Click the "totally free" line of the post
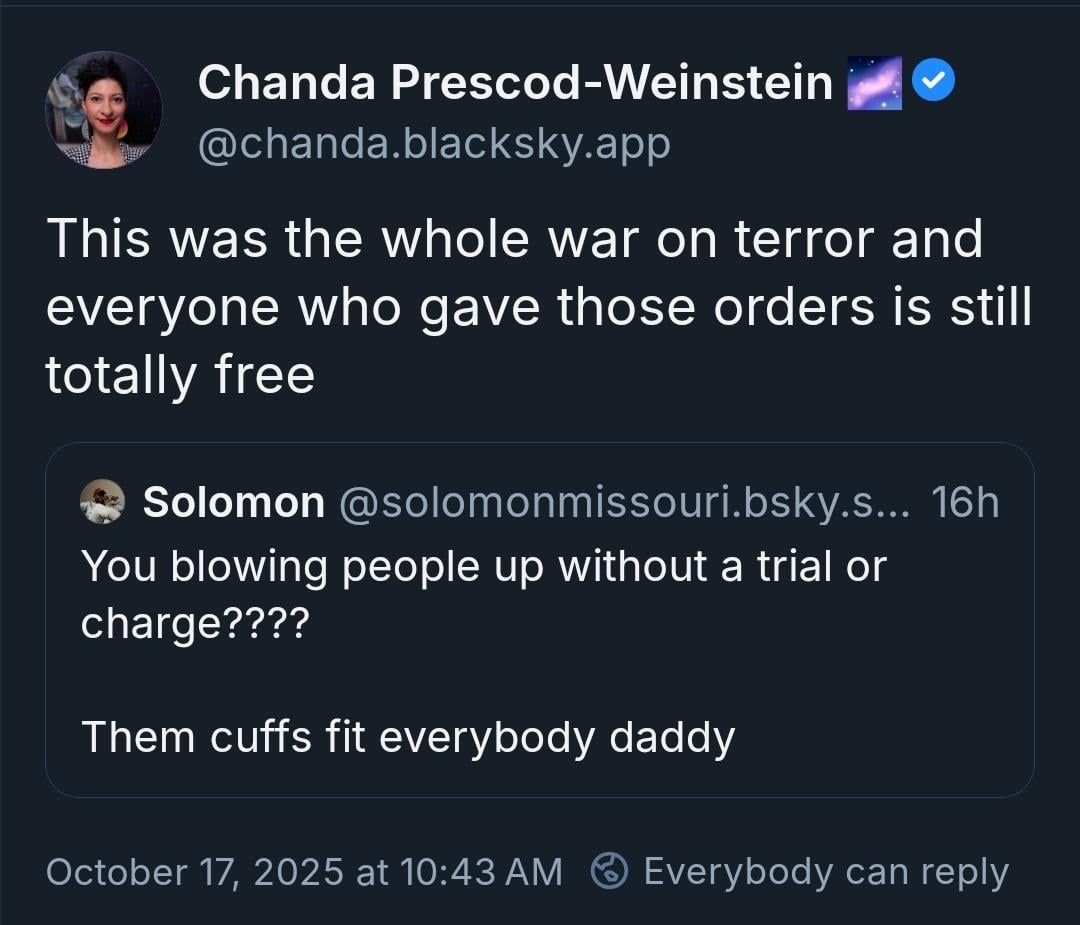 [180, 375]
